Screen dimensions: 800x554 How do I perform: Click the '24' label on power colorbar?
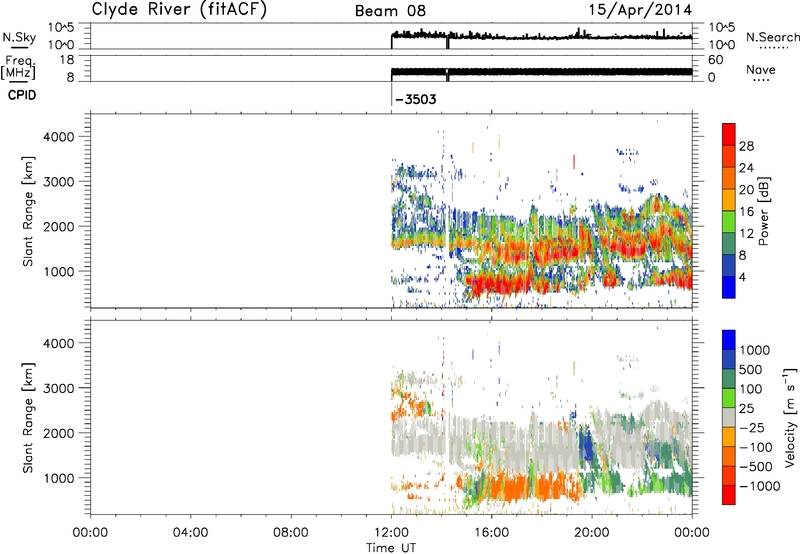pyautogui.click(x=746, y=168)
